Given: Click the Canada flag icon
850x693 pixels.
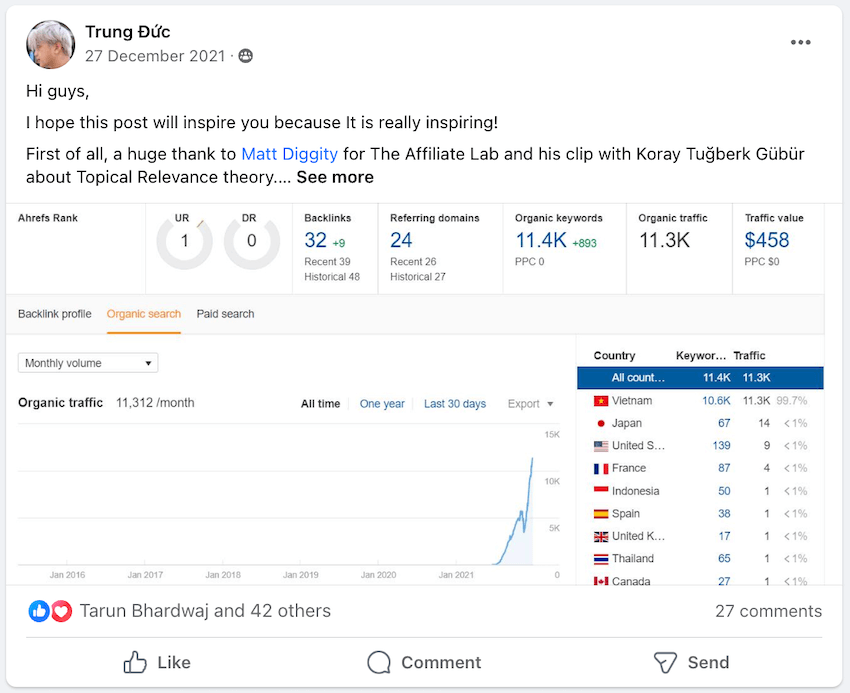Looking at the screenshot, I should point(601,581).
